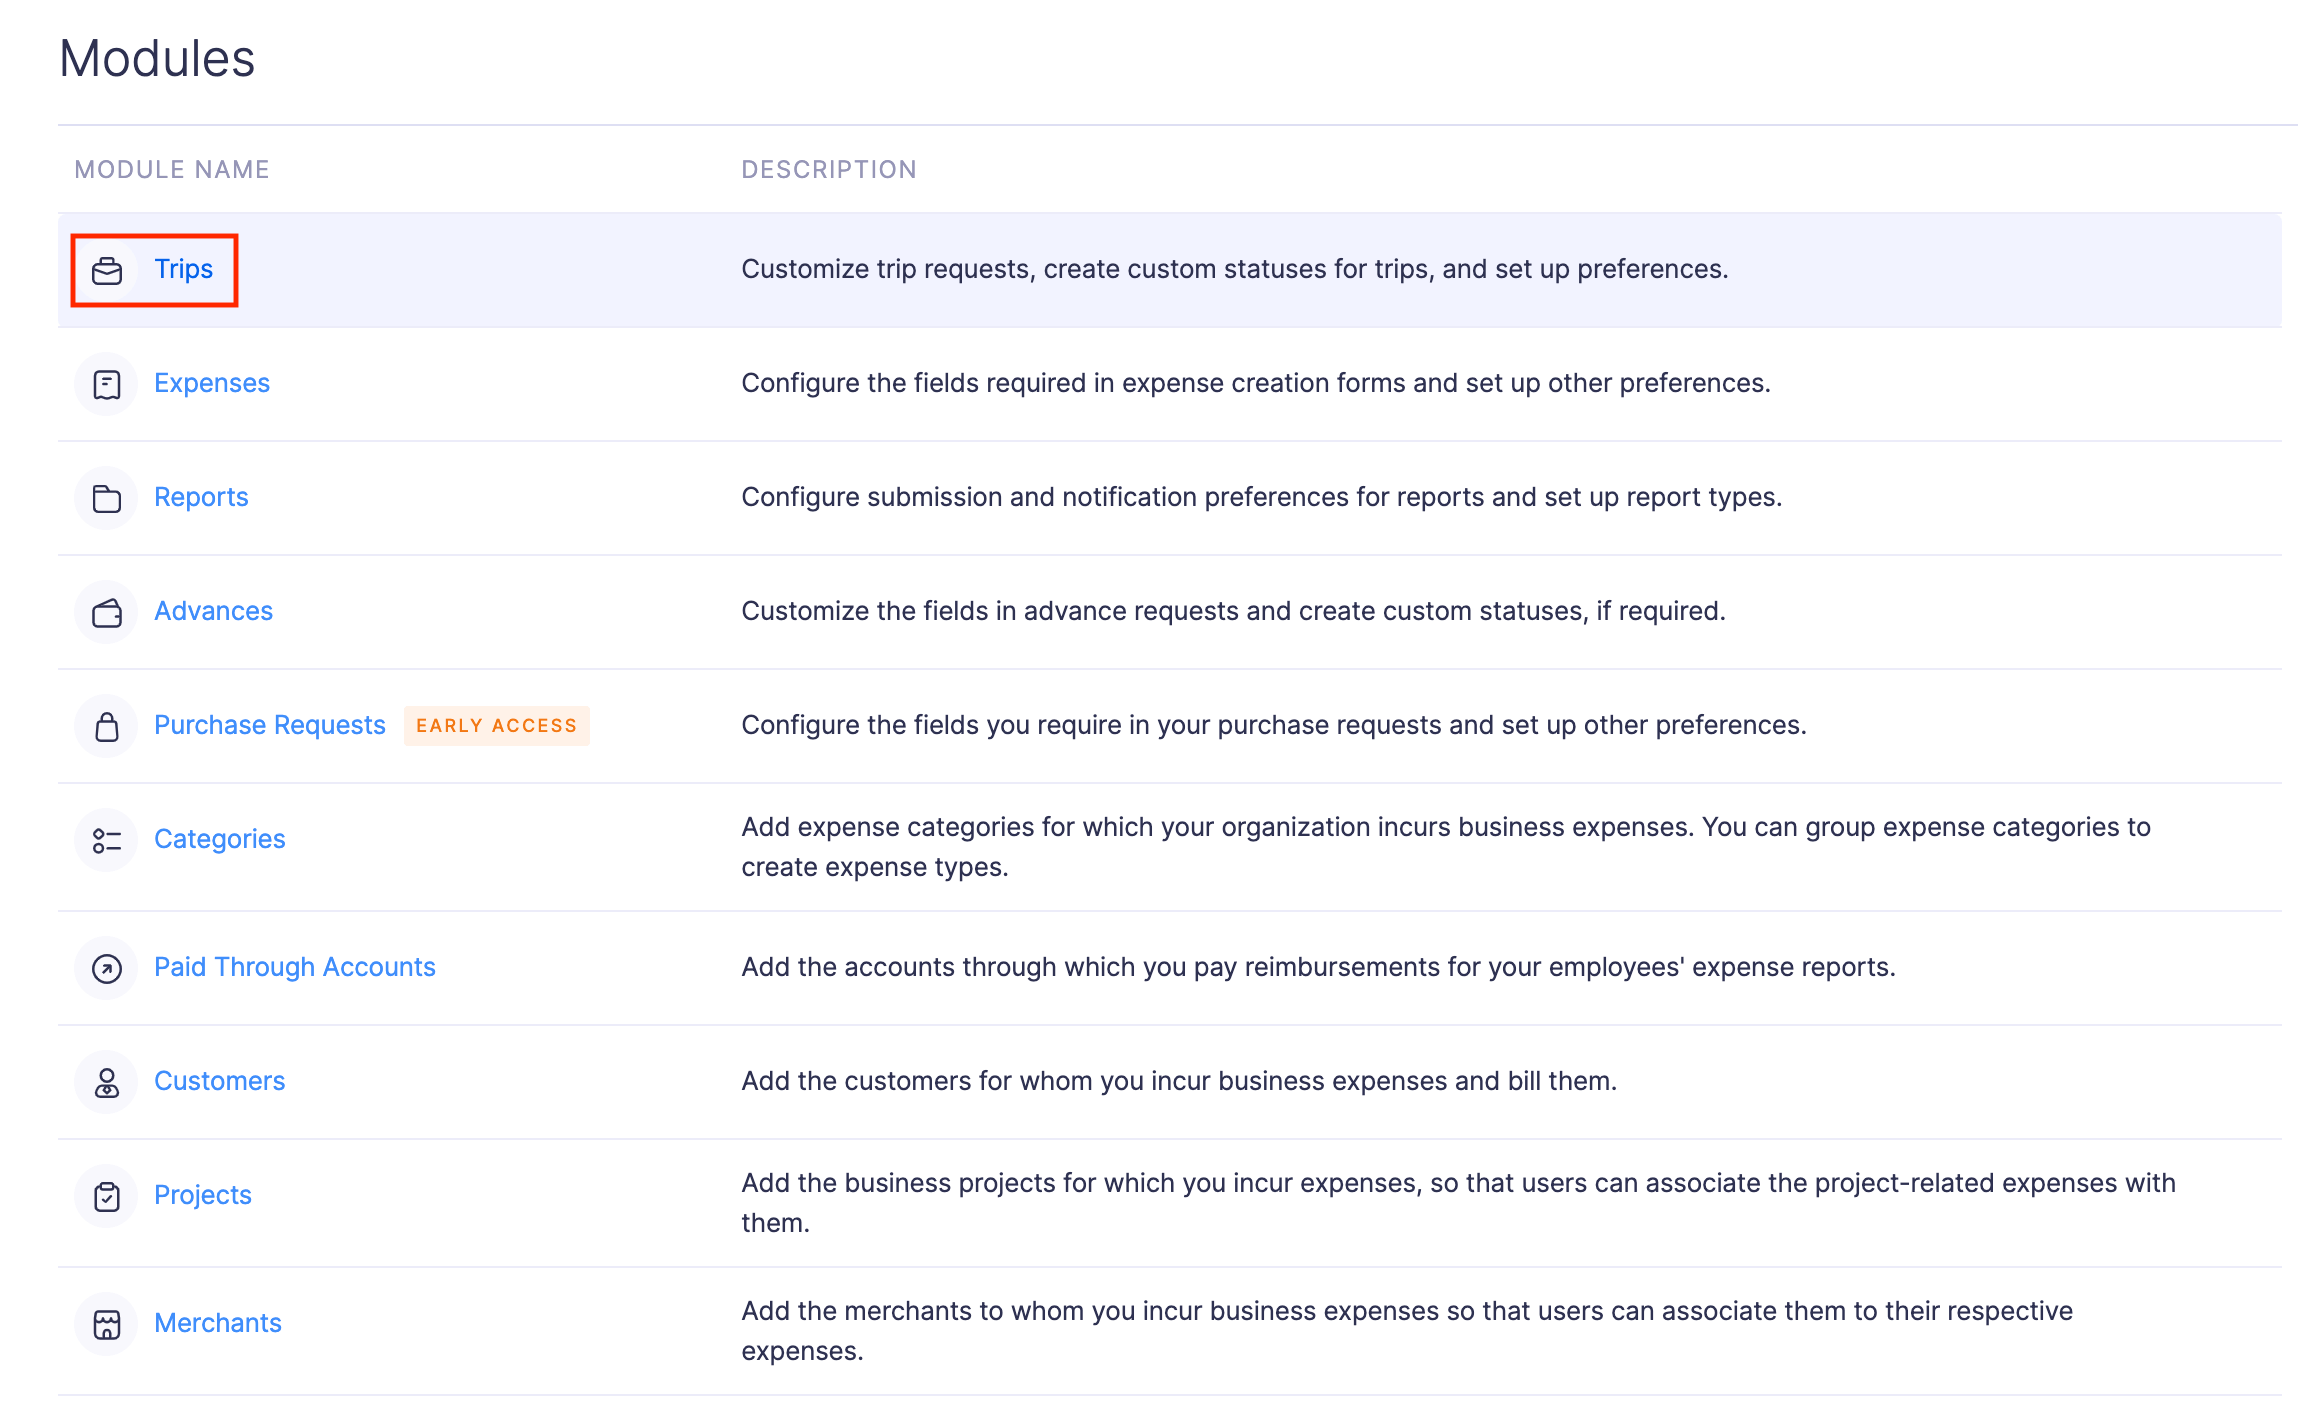Click the Advances wallet icon
The width and height of the screenshot is (2314, 1404).
tap(107, 612)
